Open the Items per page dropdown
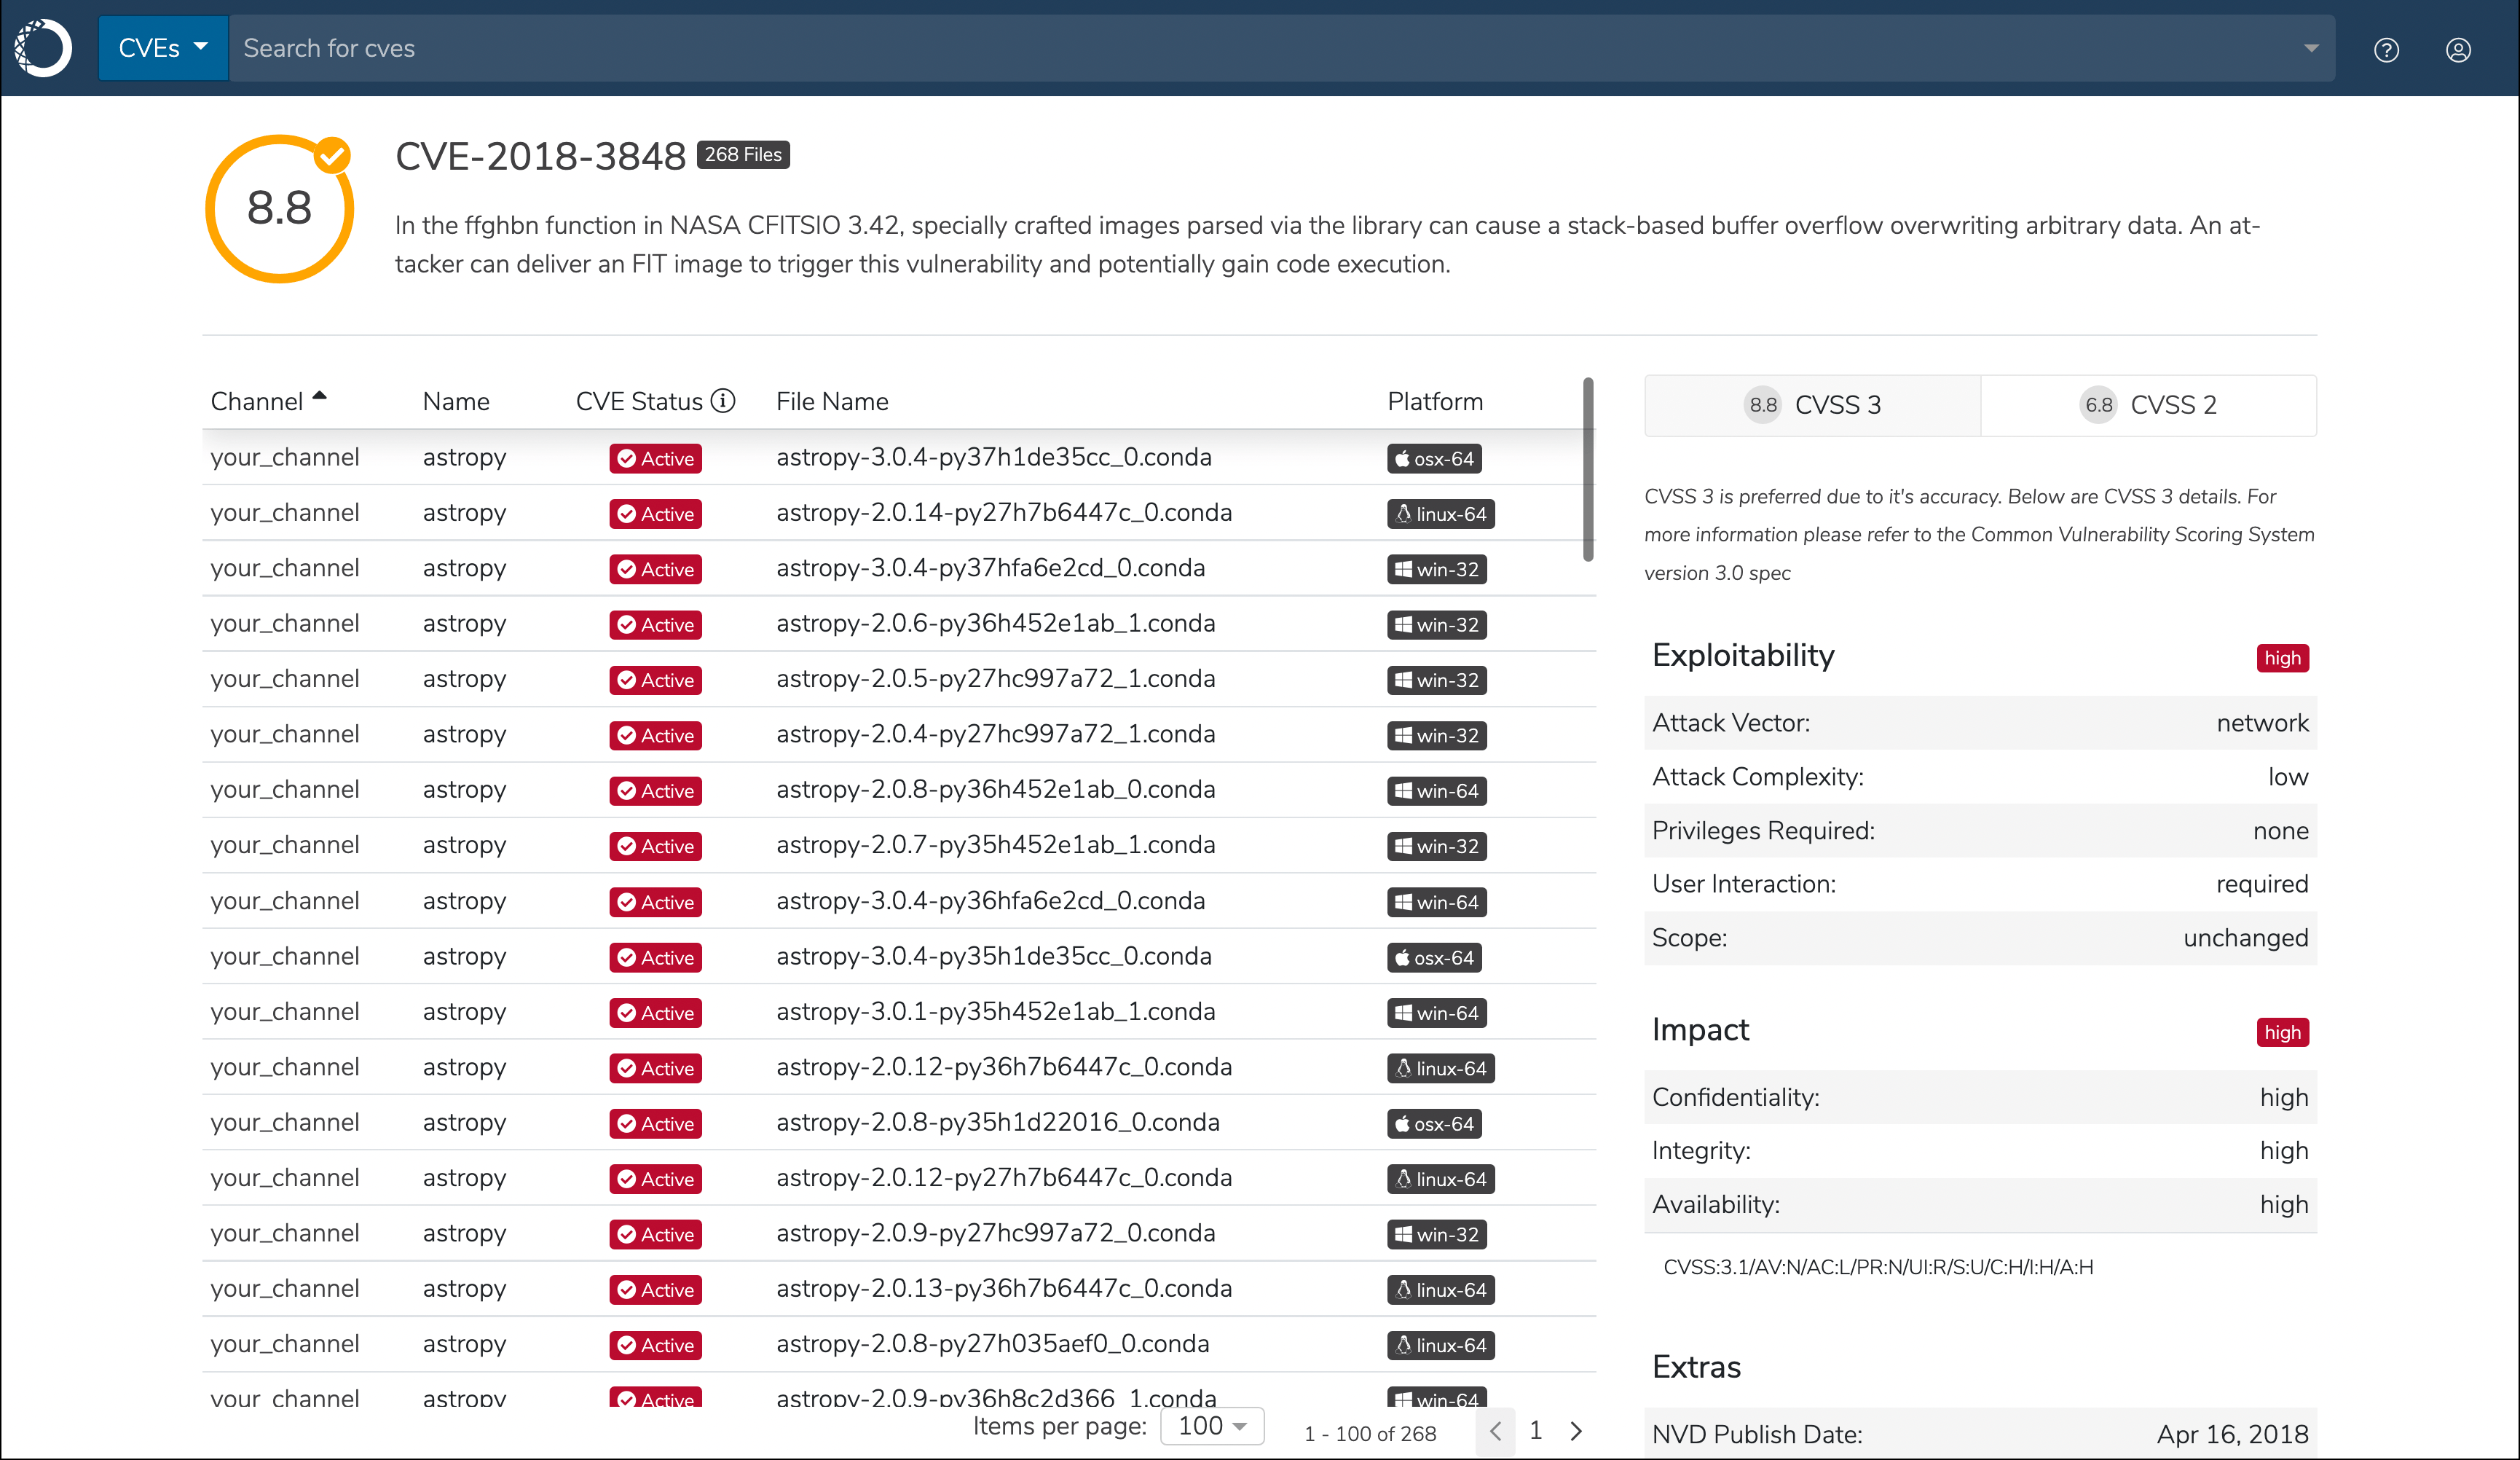2520x1460 pixels. [x=1212, y=1426]
